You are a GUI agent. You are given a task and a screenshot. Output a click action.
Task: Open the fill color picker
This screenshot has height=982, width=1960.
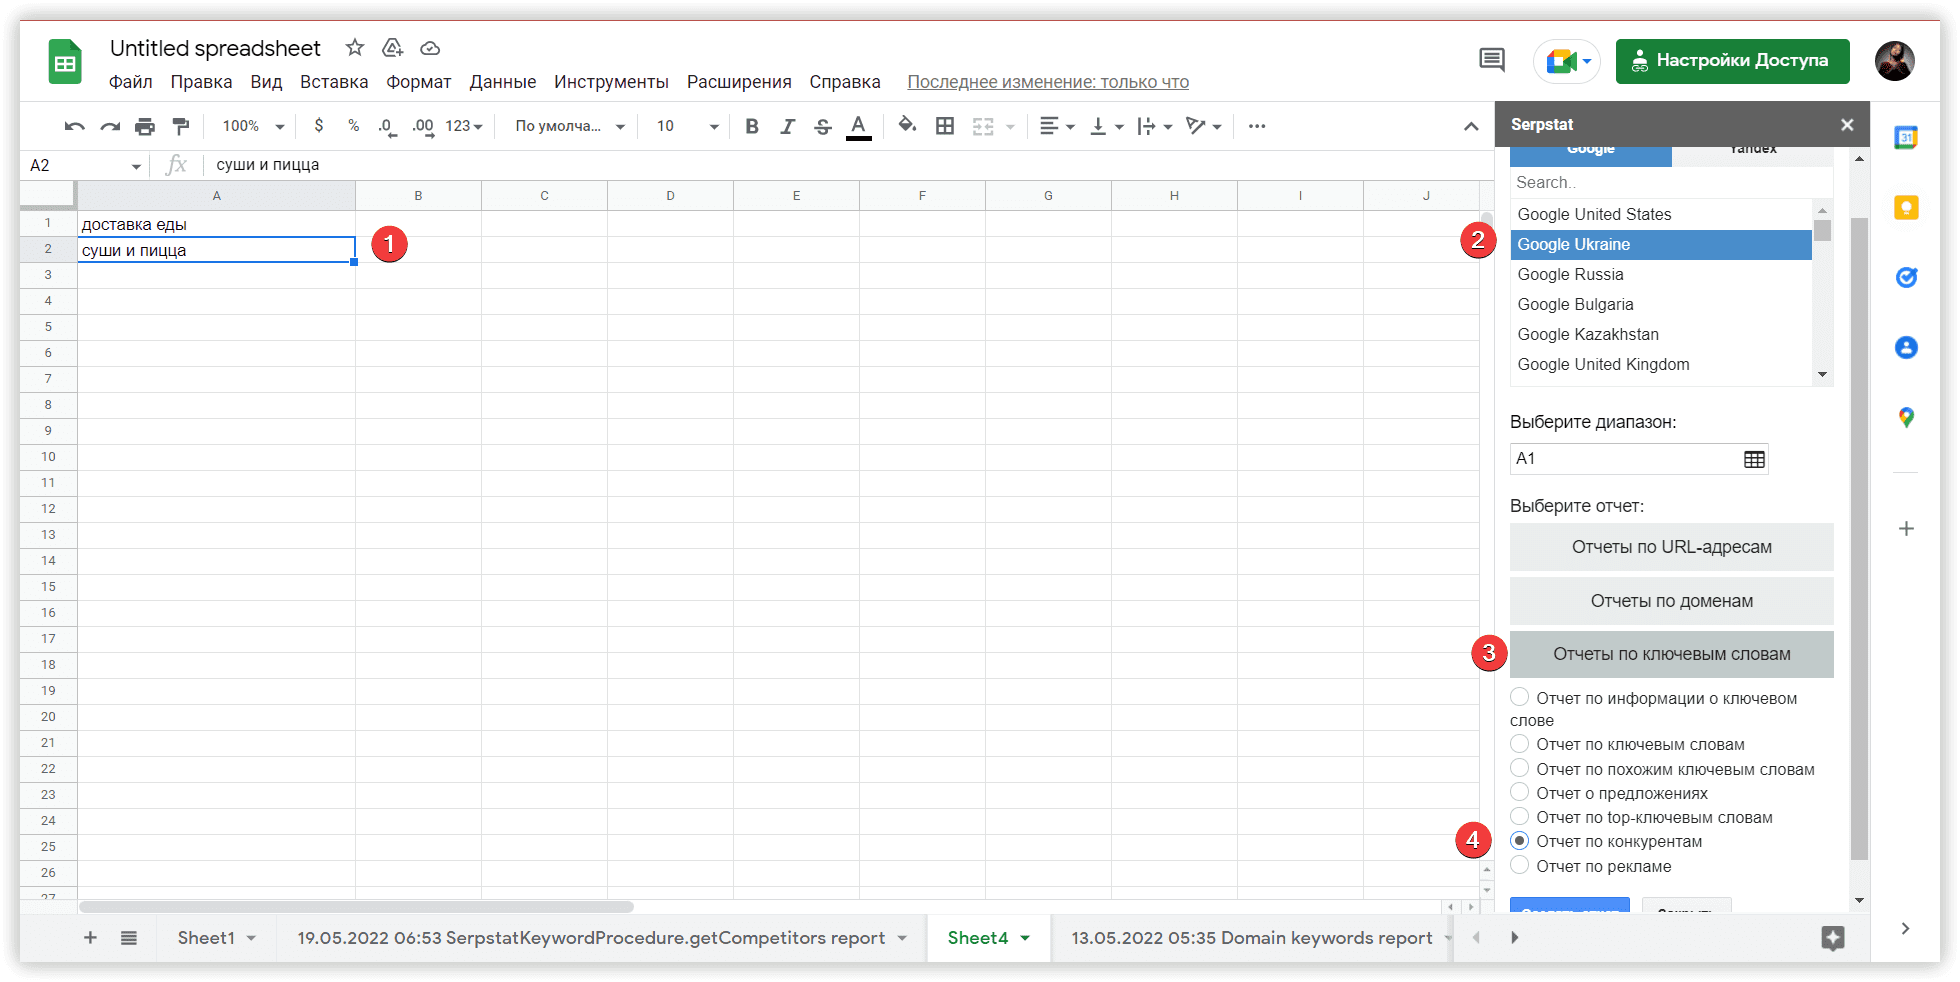tap(907, 126)
